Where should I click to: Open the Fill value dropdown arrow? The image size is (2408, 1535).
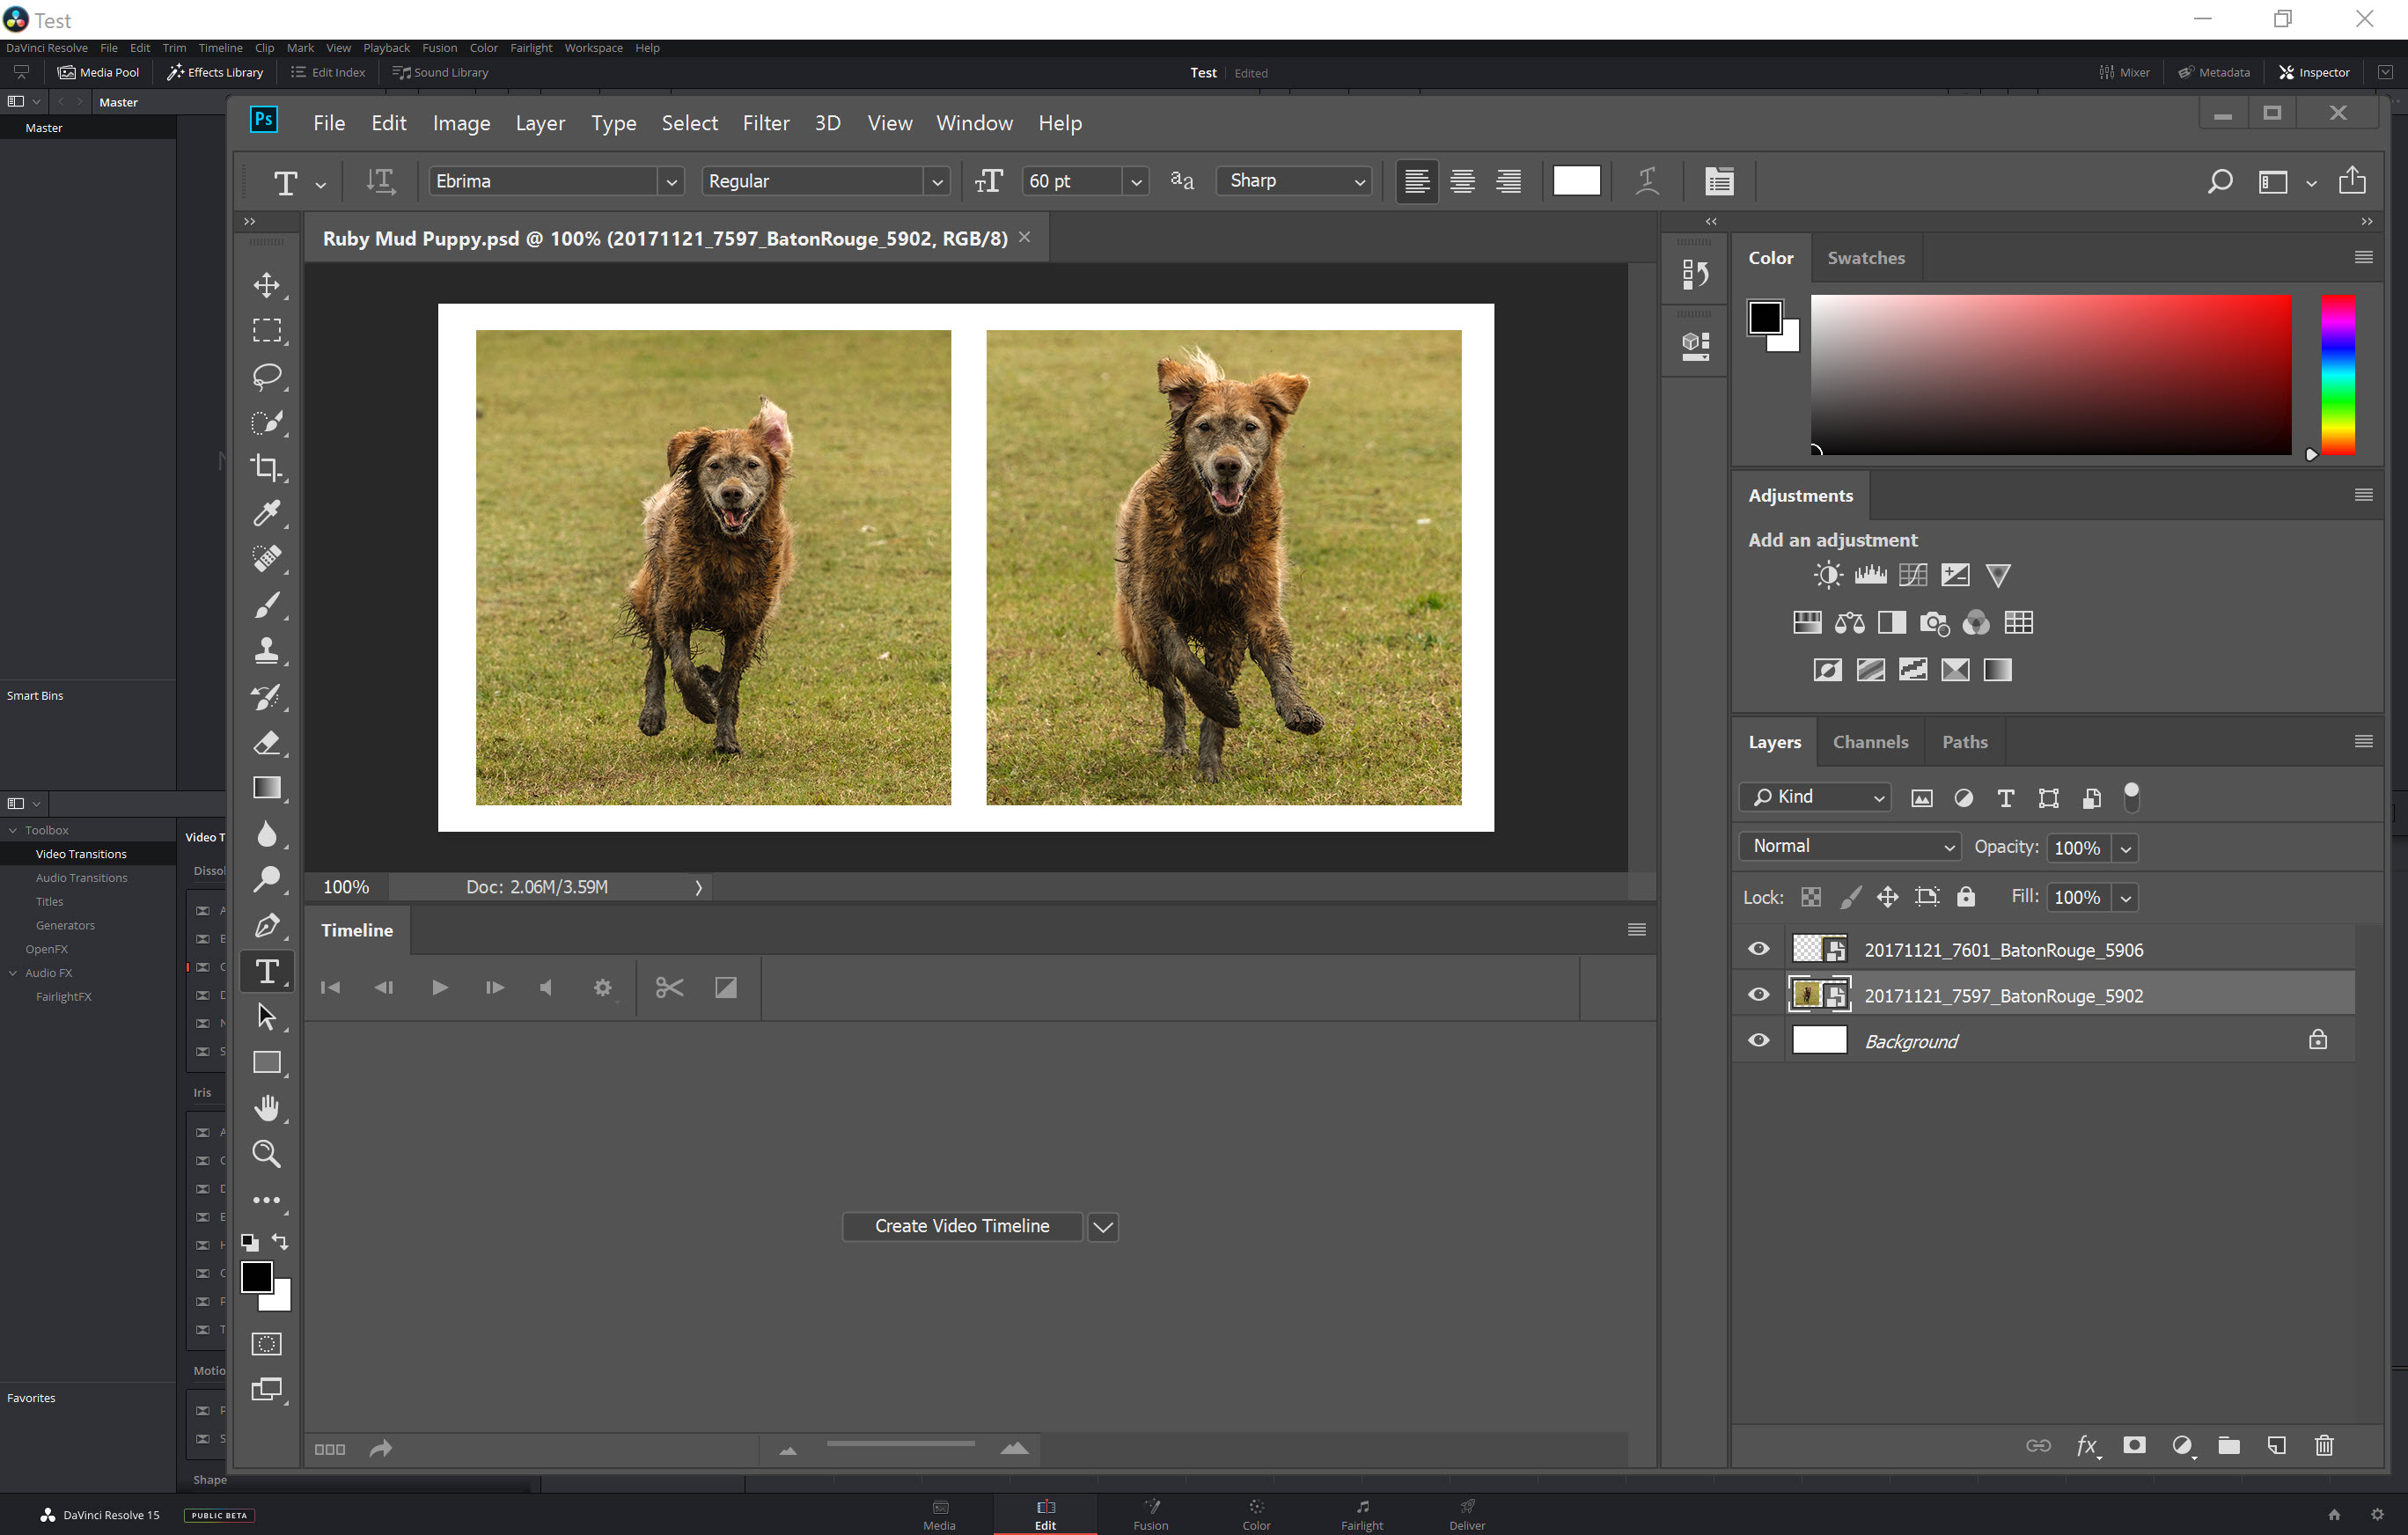click(x=2126, y=898)
